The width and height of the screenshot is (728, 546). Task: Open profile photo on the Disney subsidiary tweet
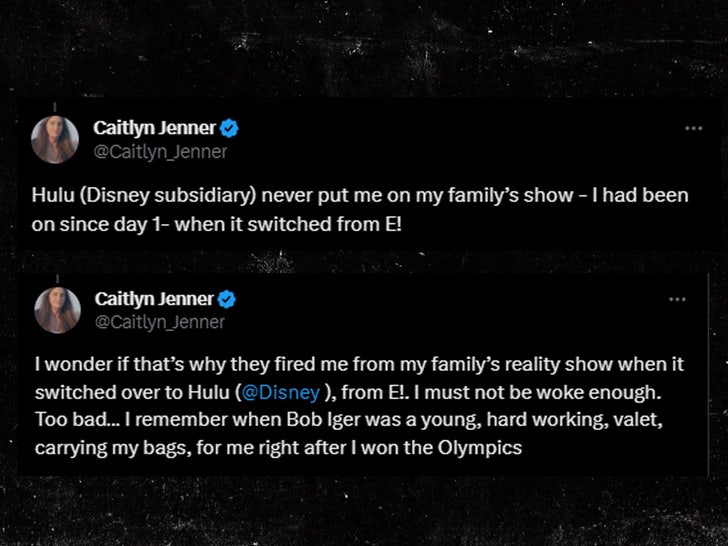click(x=54, y=140)
